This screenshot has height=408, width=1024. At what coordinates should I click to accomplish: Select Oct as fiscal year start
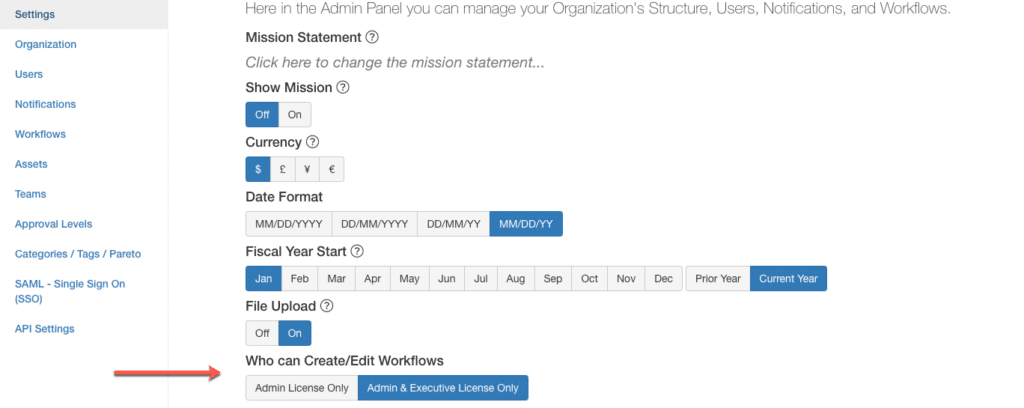[589, 278]
